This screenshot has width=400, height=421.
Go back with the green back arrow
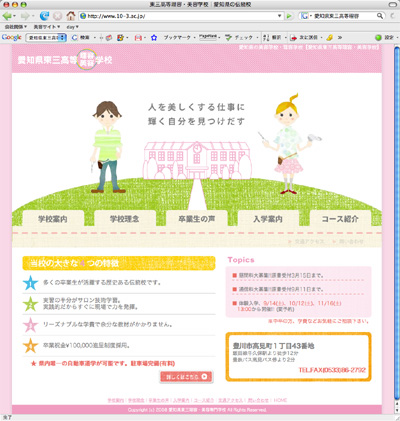pos(7,16)
